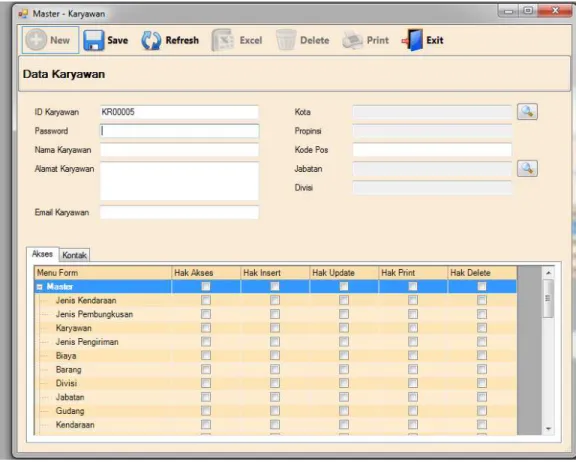Click the Delete trash bin icon
The image size is (576, 462).
286,40
